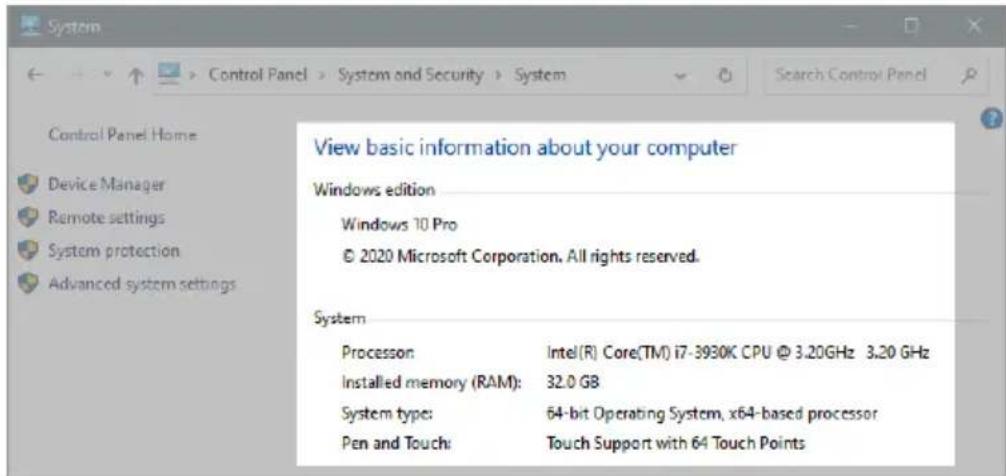Image resolution: width=1006 pixels, height=476 pixels.
Task: Open Device Manager link
Action: click(x=107, y=185)
